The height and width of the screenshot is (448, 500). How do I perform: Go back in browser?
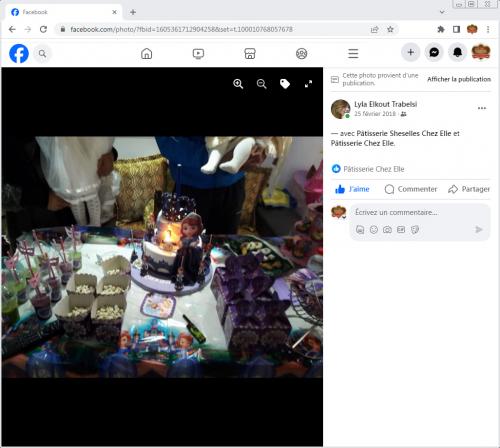click(x=12, y=29)
